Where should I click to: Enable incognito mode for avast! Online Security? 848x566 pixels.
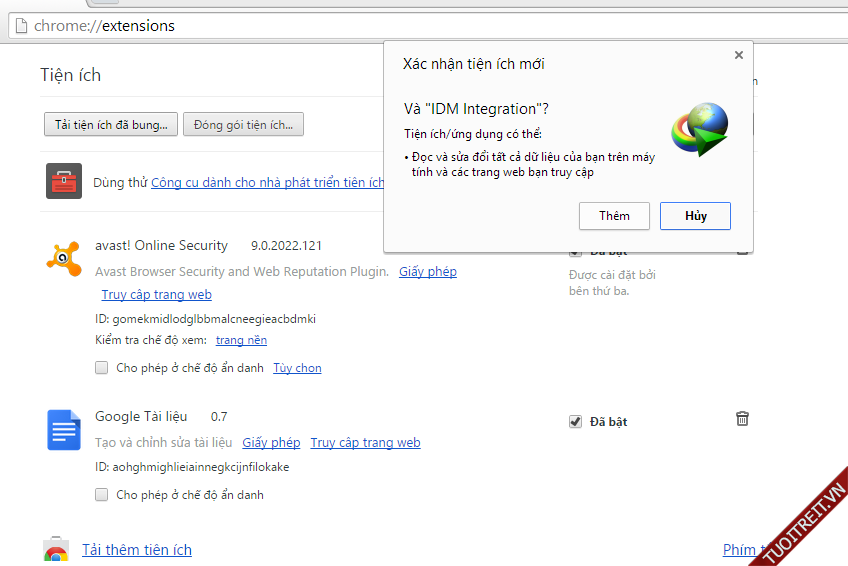point(102,368)
